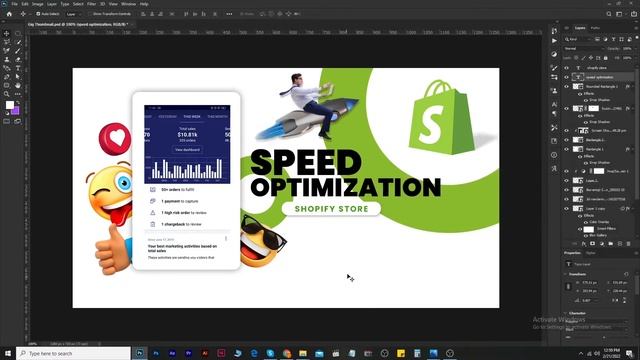Open the Layer menu
640x360 pixels.
pyautogui.click(x=52, y=4)
